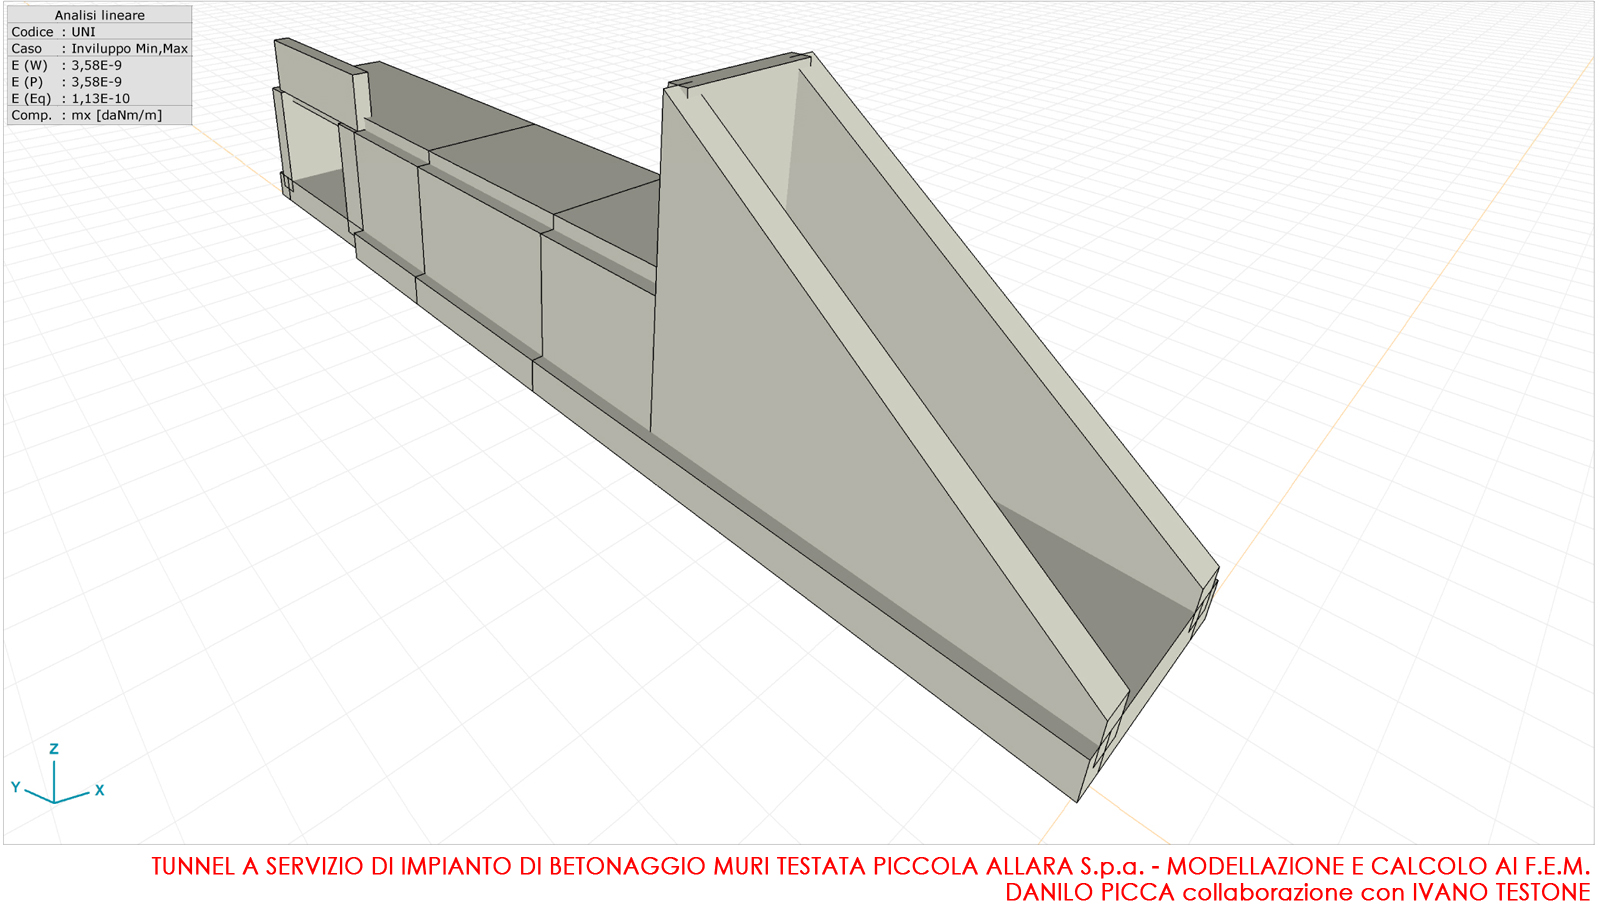Viewport: 1600px width, 912px height.
Task: Select the 'E (W)' error value row
Action: pos(99,65)
